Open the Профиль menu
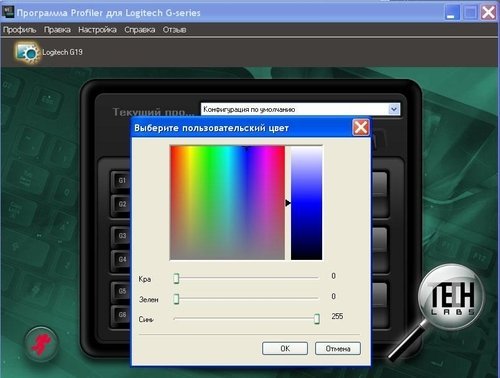The width and height of the screenshot is (500, 378). (x=19, y=30)
